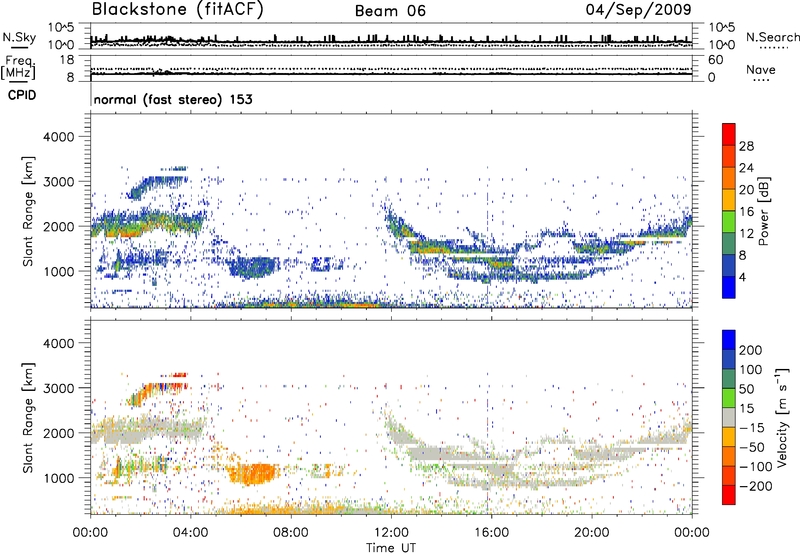Click the Nave legend label

coord(761,69)
